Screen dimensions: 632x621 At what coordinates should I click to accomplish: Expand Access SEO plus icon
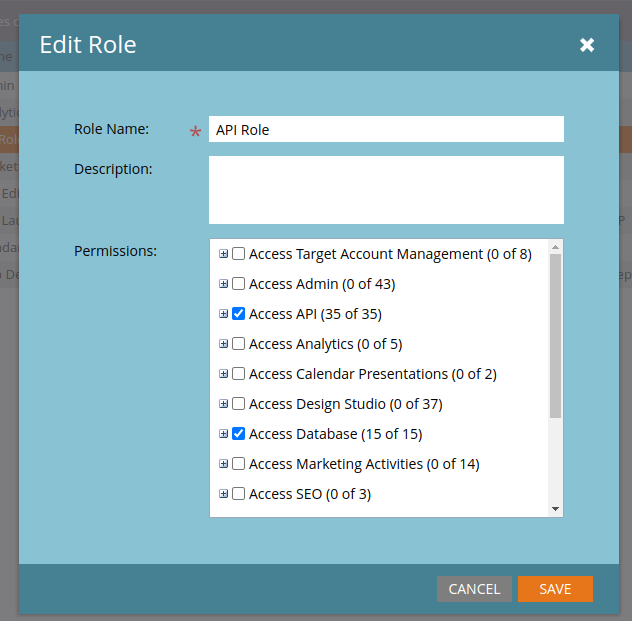224,494
